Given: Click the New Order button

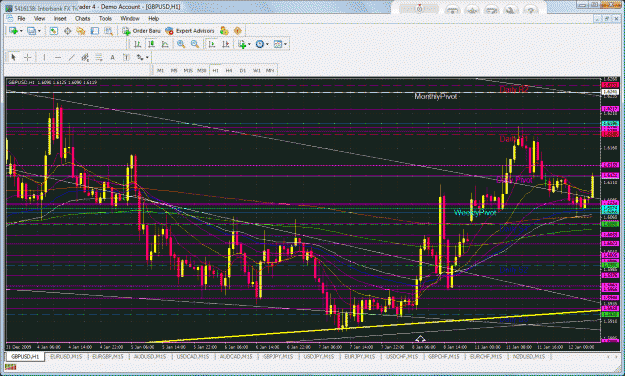Looking at the screenshot, I should pyautogui.click(x=142, y=31).
